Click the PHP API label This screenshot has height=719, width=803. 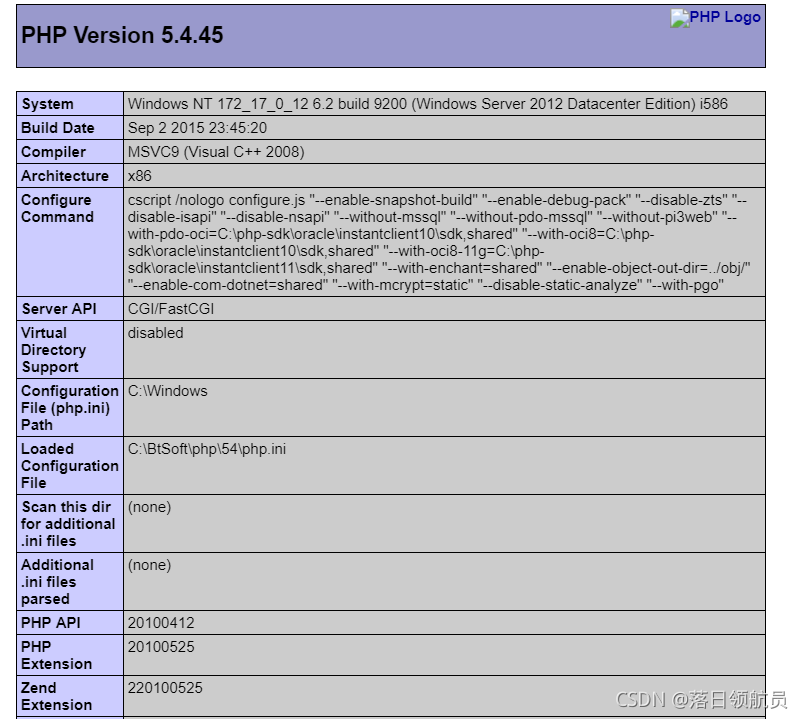coord(51,623)
